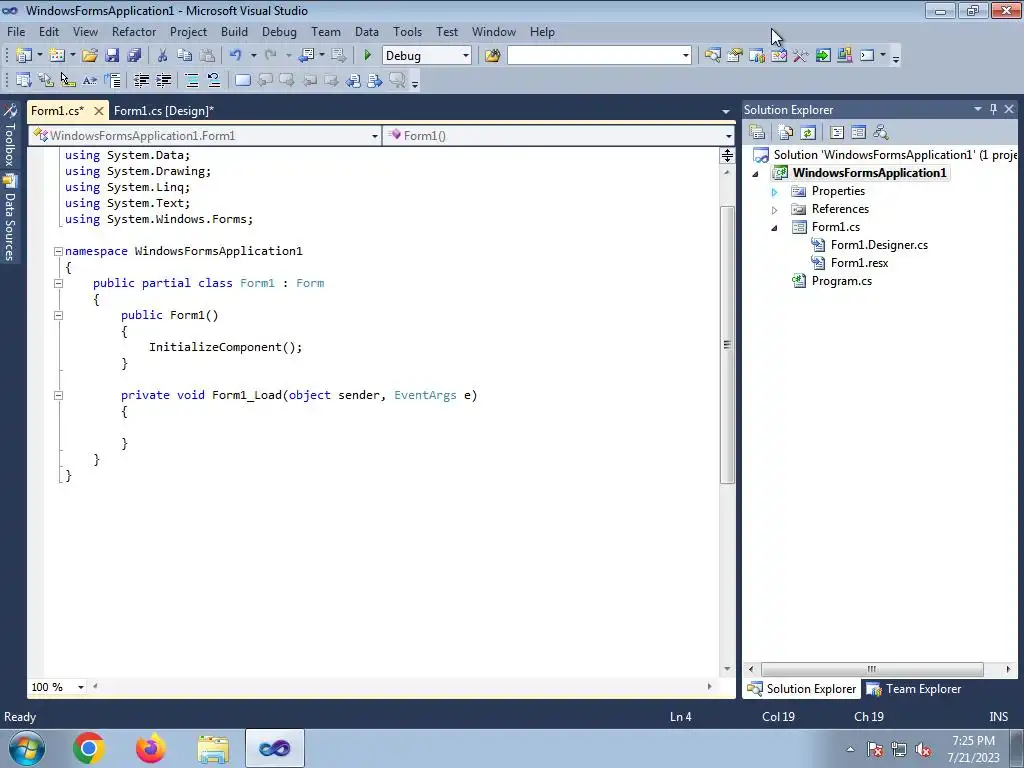Click the Undo arrow icon
The height and width of the screenshot is (768, 1024).
[236, 56]
